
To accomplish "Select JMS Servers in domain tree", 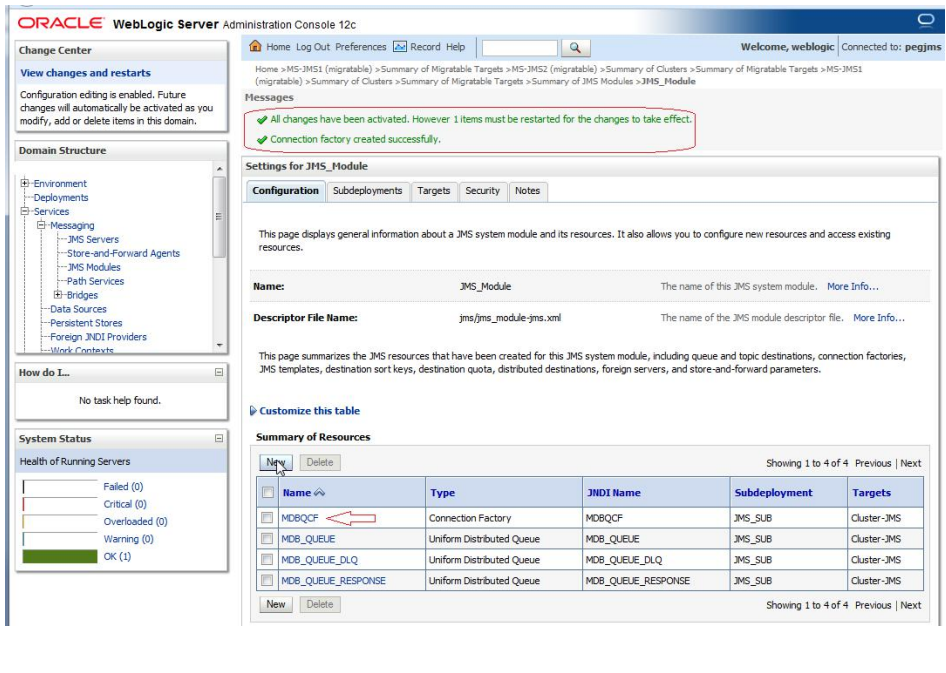I will (93, 239).
